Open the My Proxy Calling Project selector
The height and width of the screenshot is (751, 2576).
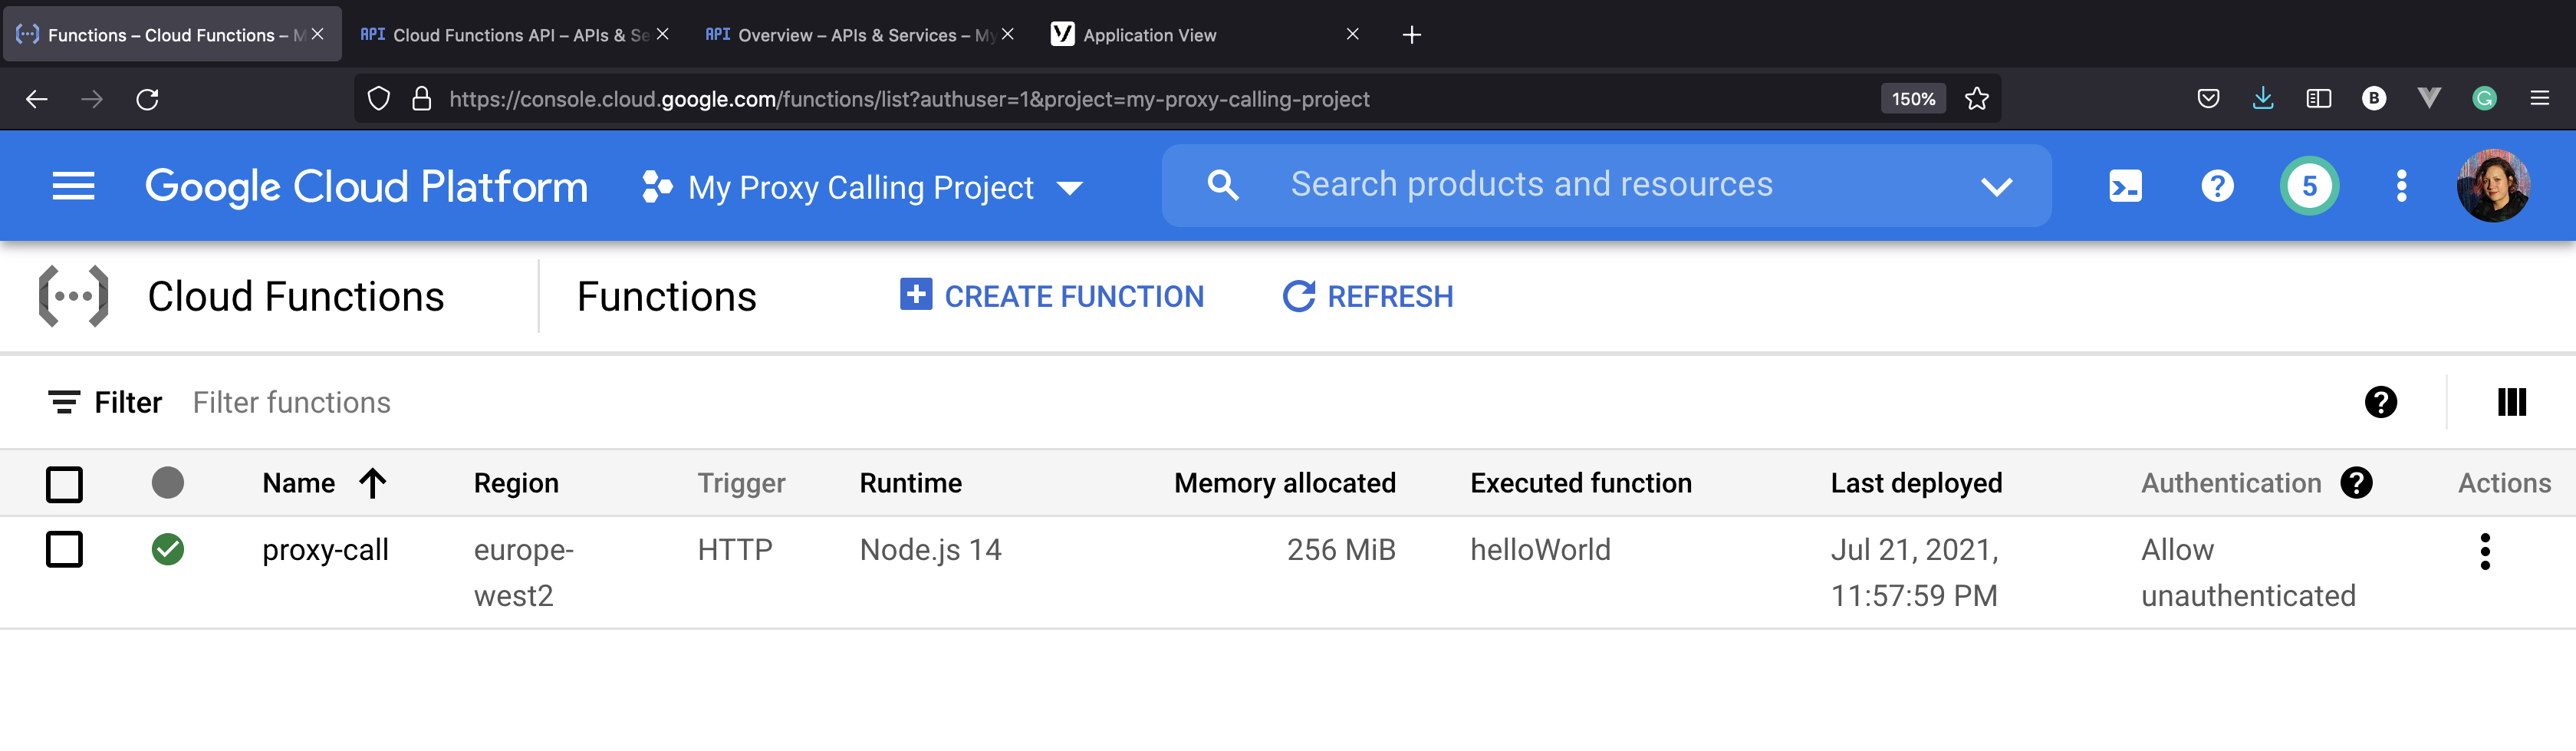tap(862, 187)
